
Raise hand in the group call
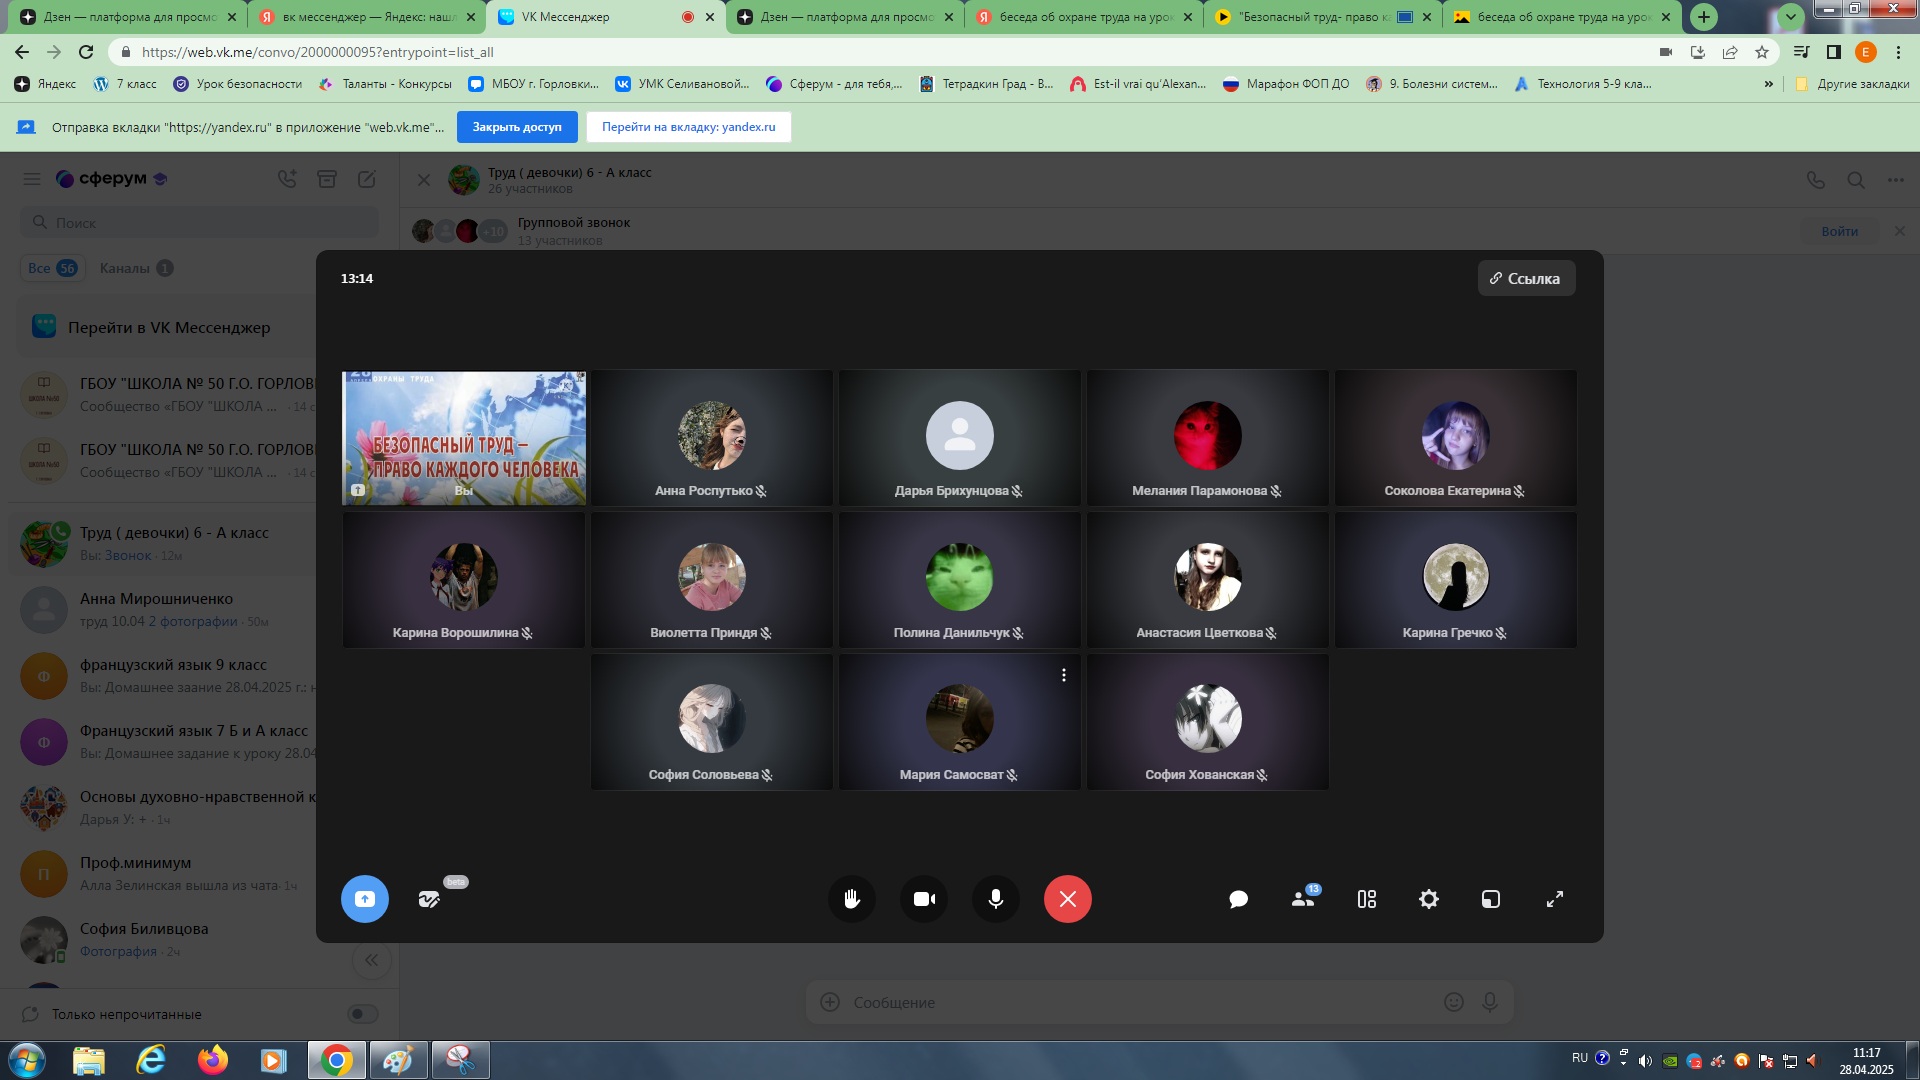pyautogui.click(x=852, y=899)
